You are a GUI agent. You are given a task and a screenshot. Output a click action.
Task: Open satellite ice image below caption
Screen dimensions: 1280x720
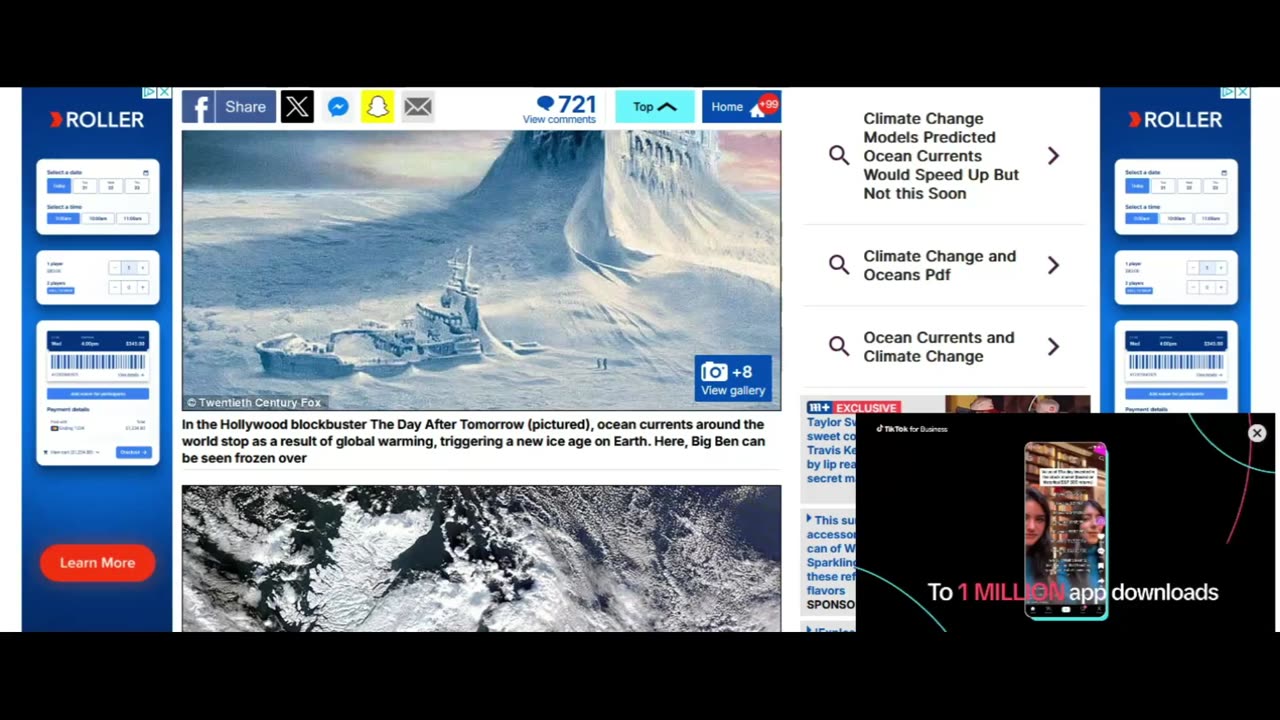point(481,558)
